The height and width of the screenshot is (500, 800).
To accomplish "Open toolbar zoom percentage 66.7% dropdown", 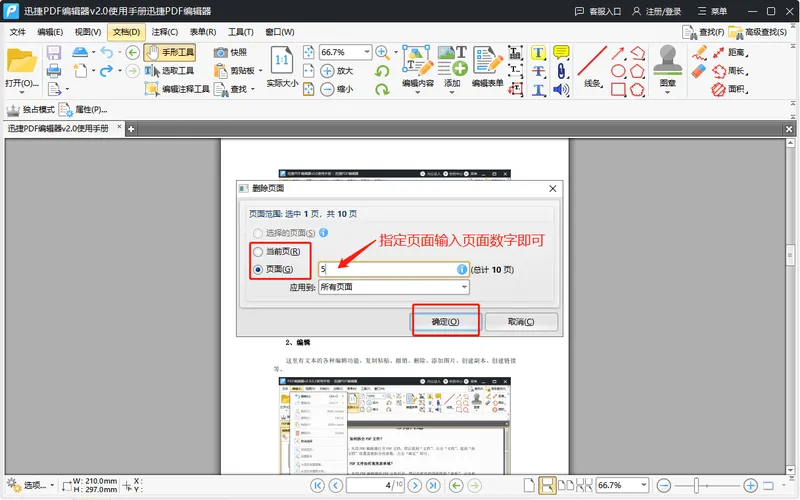I will pos(367,52).
